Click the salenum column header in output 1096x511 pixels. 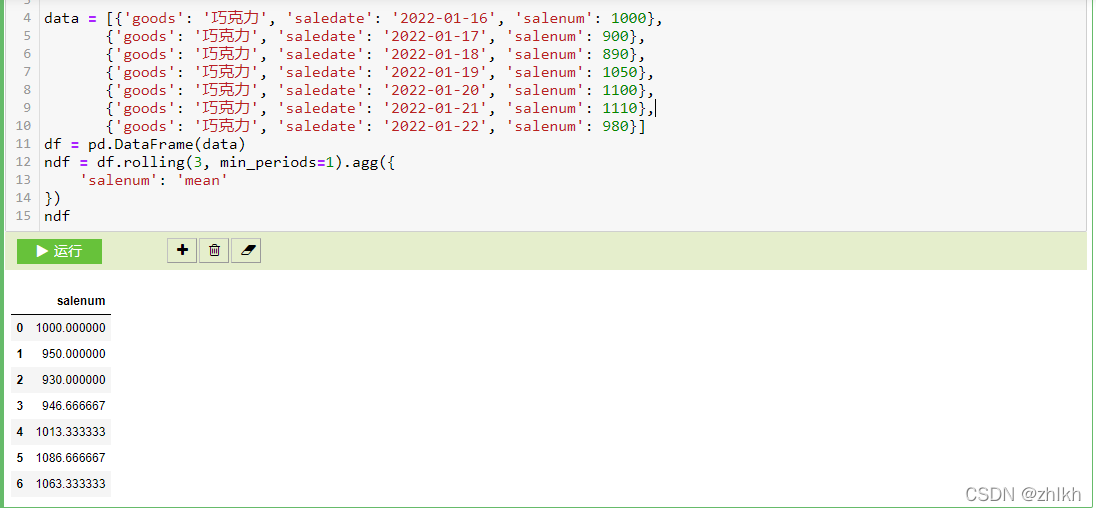(80, 300)
